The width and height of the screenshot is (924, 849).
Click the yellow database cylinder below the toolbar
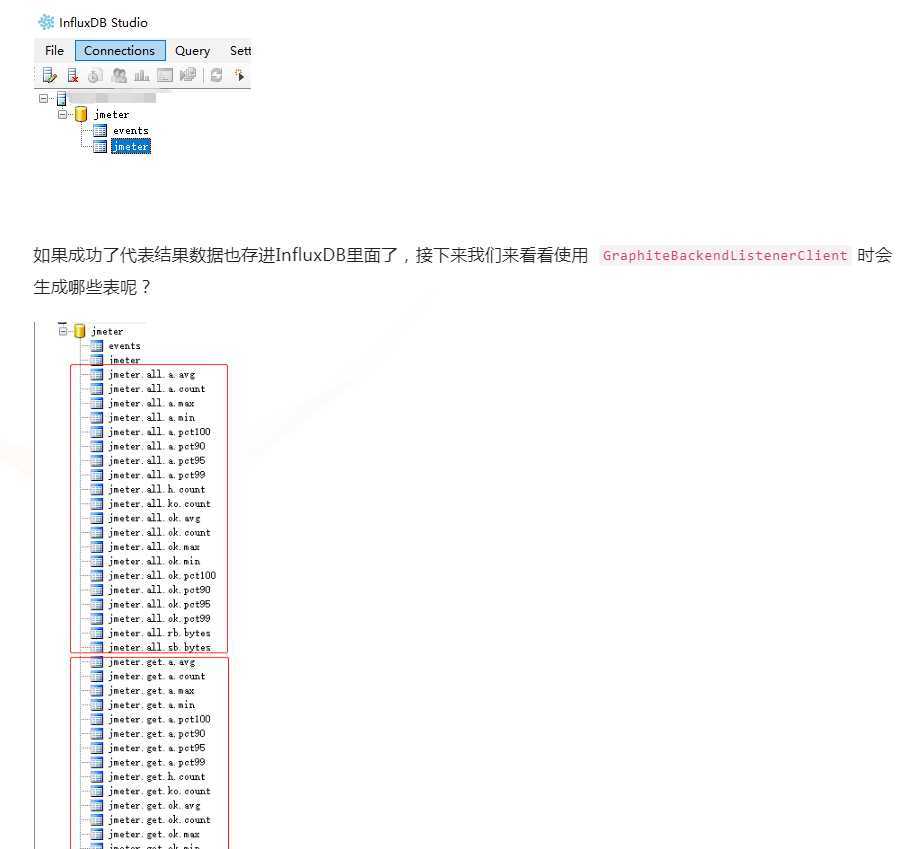click(81, 114)
